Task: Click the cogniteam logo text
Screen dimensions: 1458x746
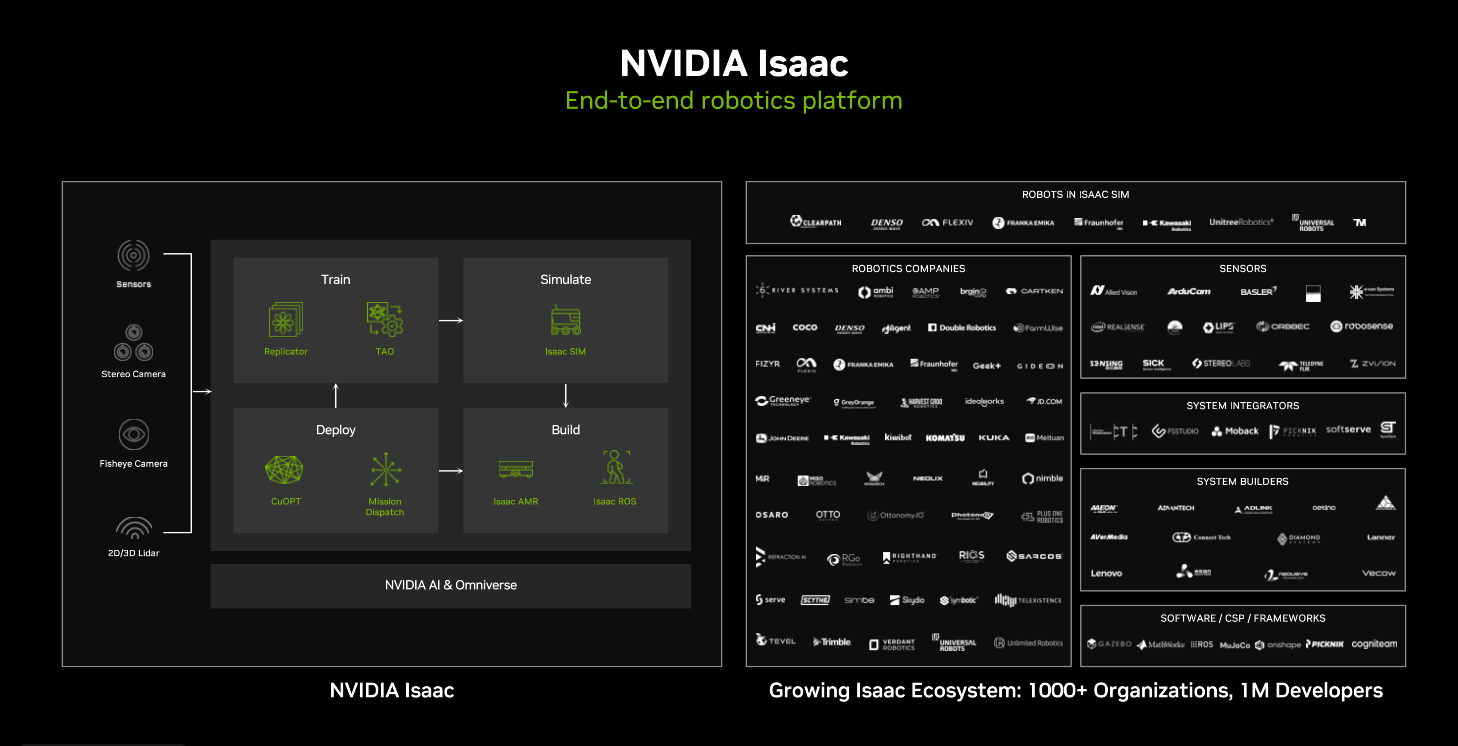Action: tap(1374, 644)
